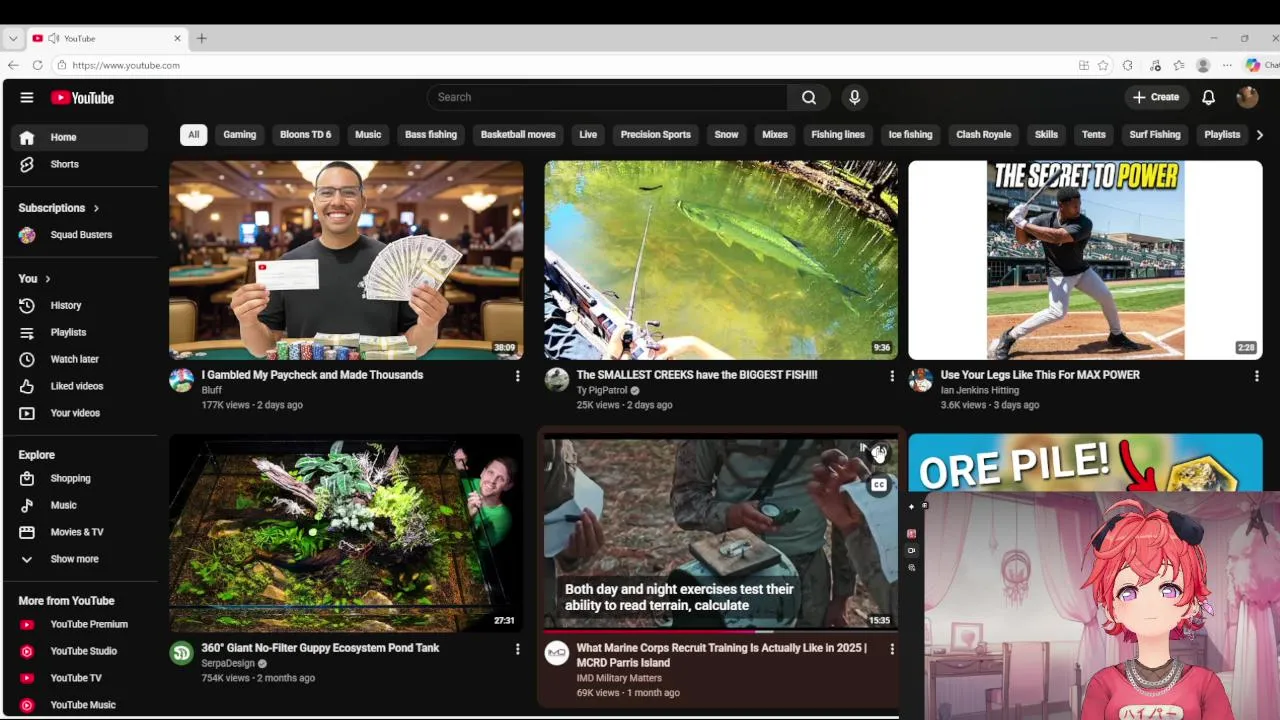1280x720 pixels.
Task: Open options menu for the gambling paycheck video
Action: [x=517, y=376]
